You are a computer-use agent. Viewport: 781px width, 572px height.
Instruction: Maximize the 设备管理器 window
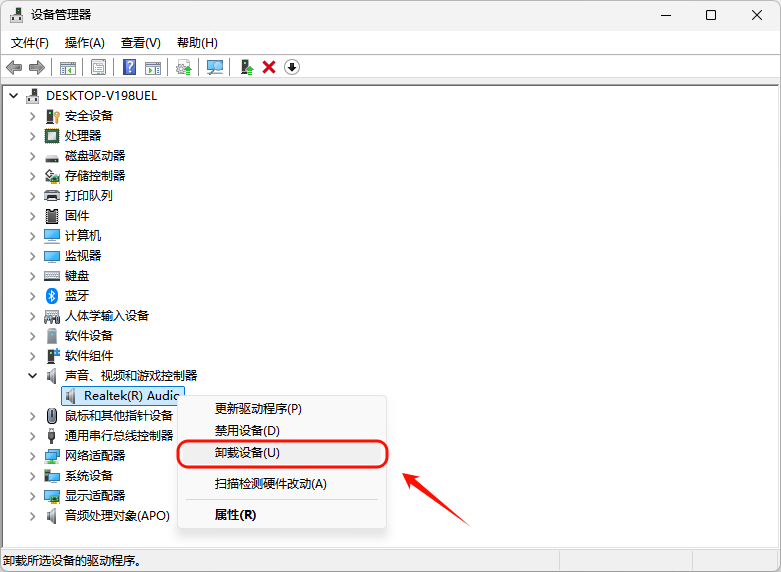[711, 15]
